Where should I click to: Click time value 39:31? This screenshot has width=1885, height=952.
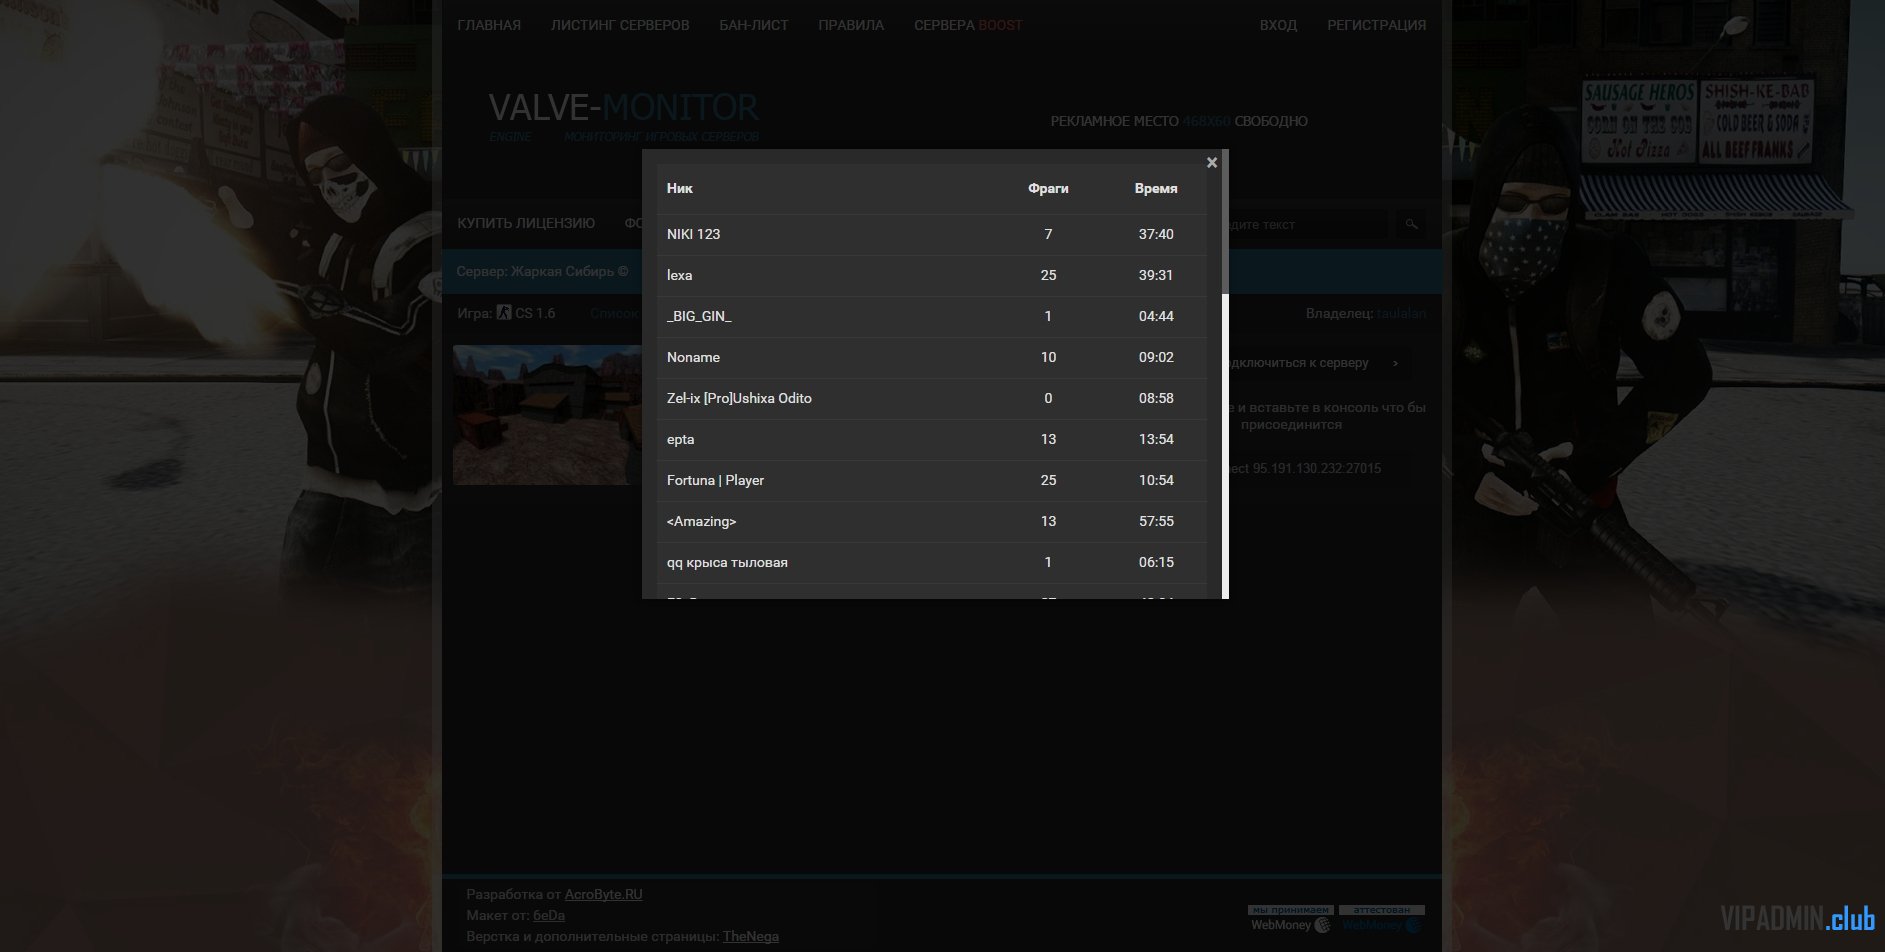coord(1156,275)
